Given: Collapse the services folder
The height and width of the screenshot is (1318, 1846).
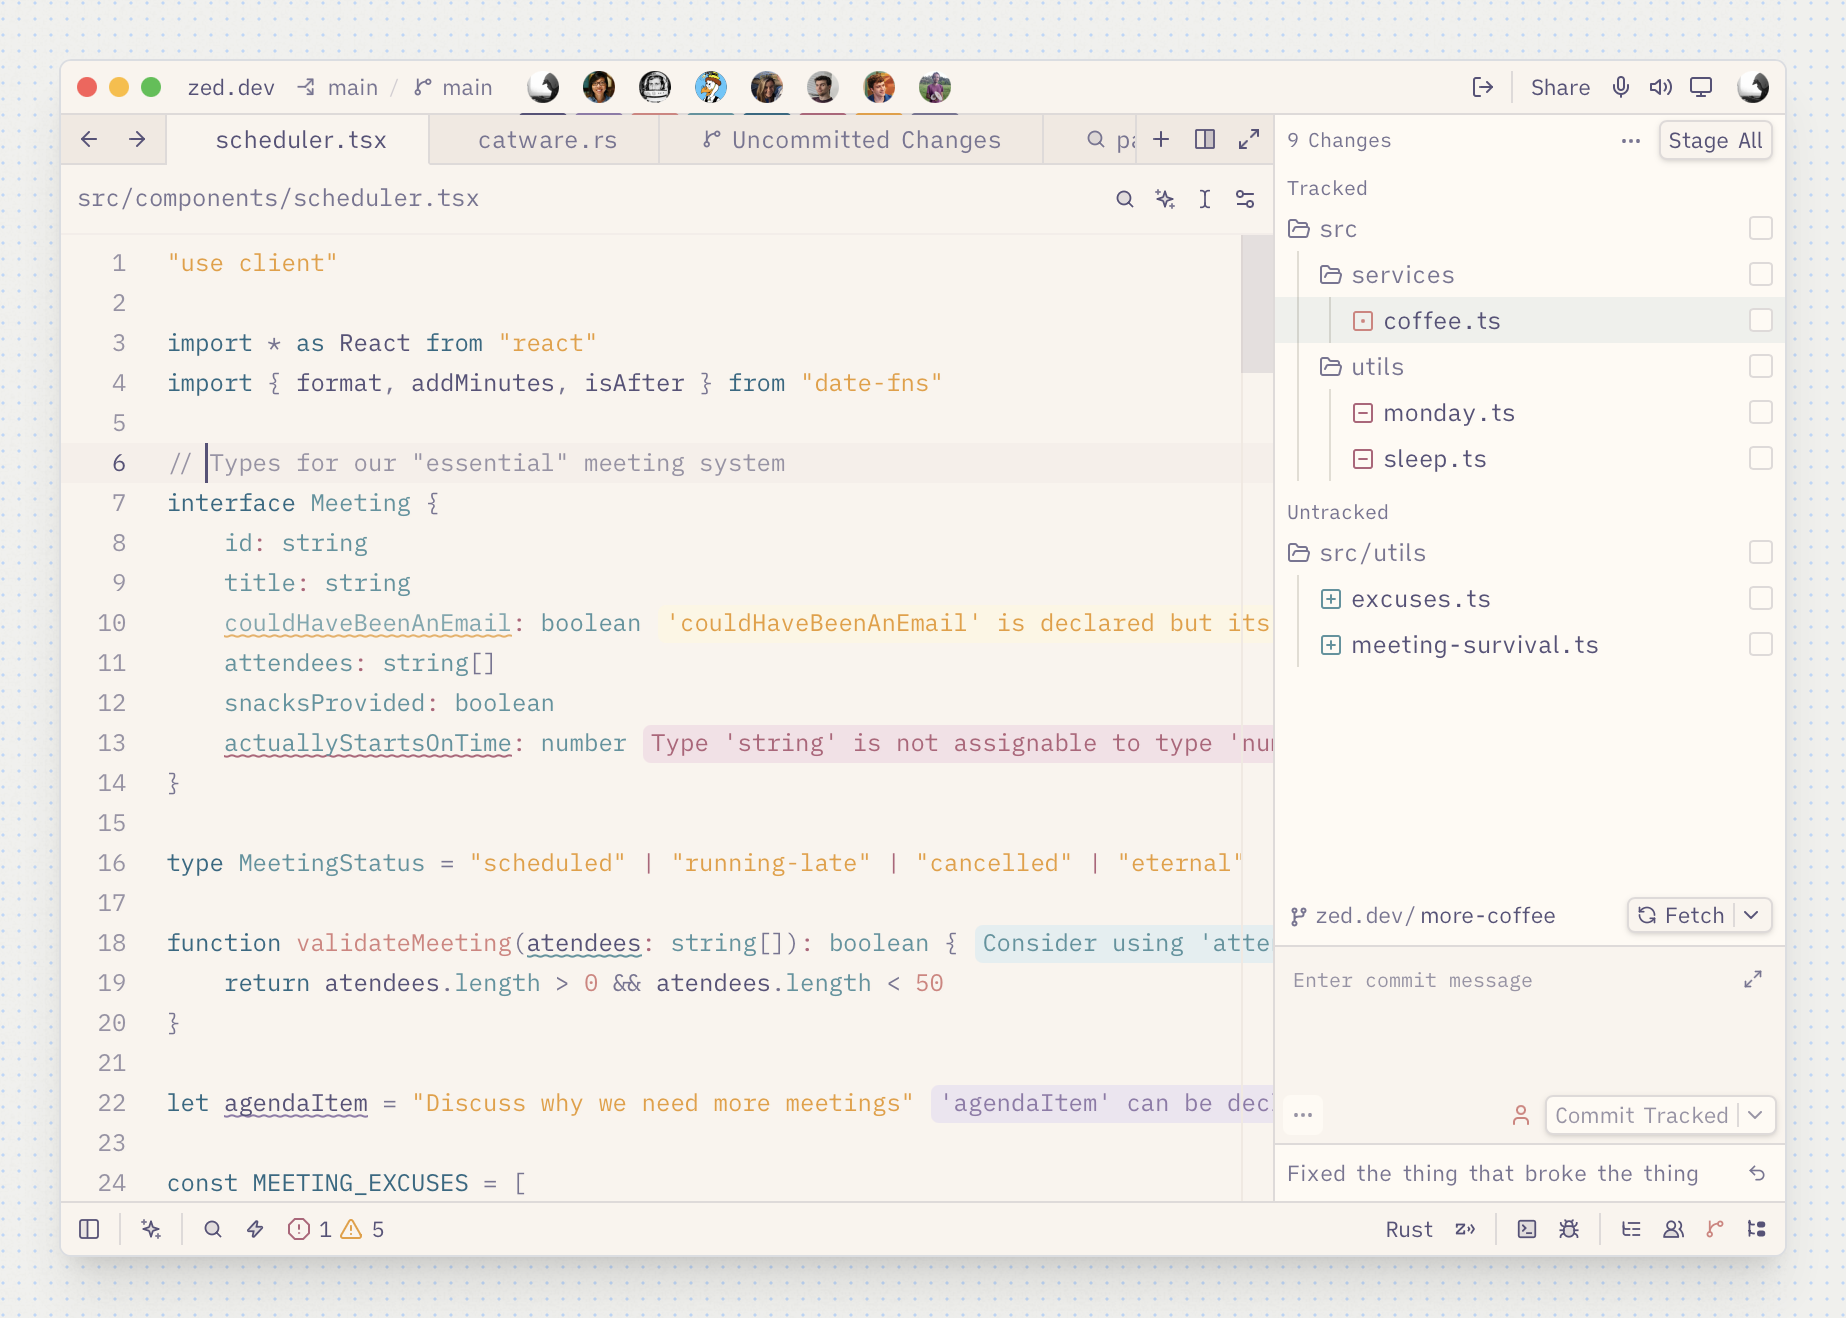Looking at the screenshot, I should [1387, 275].
